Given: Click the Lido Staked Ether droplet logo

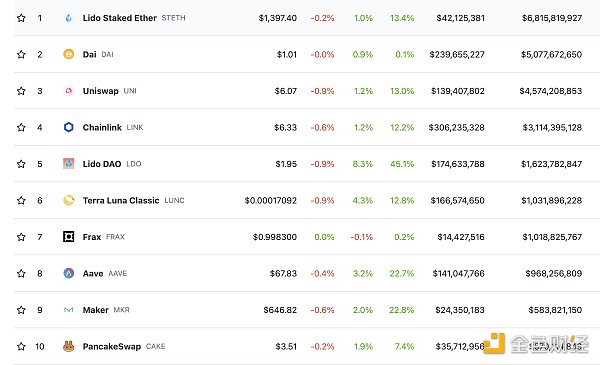Looking at the screenshot, I should (x=68, y=18).
